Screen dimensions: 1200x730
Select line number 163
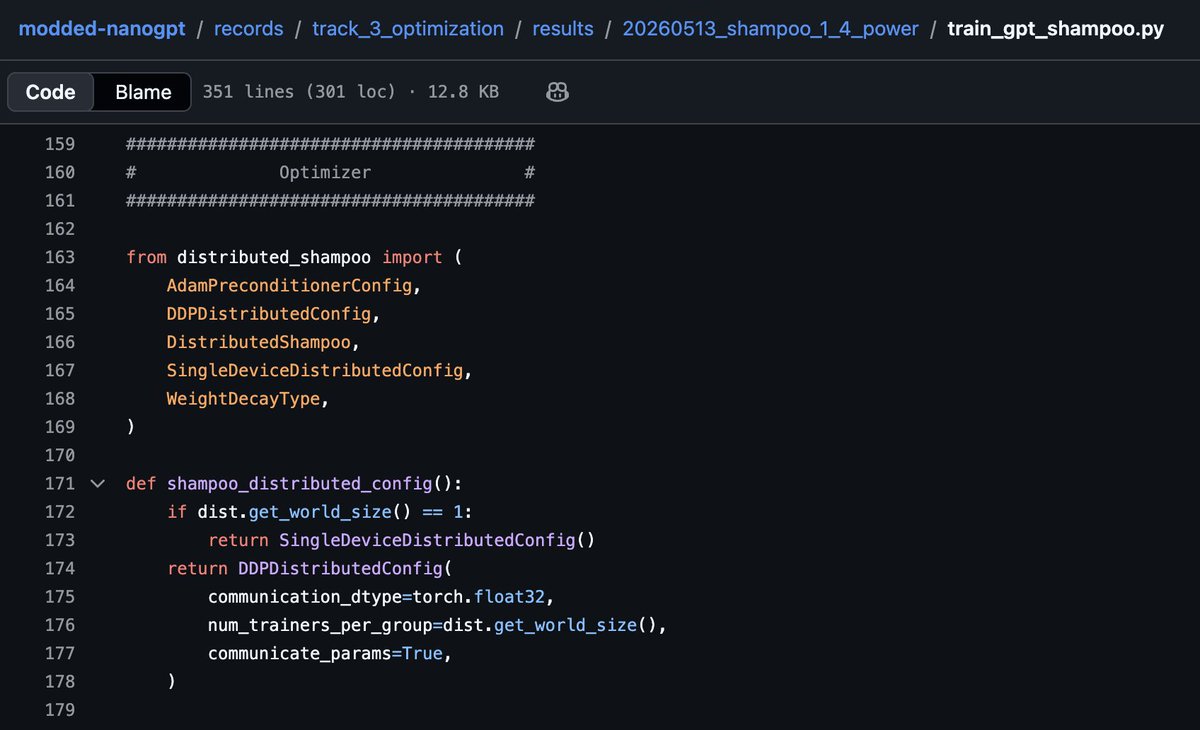point(60,257)
